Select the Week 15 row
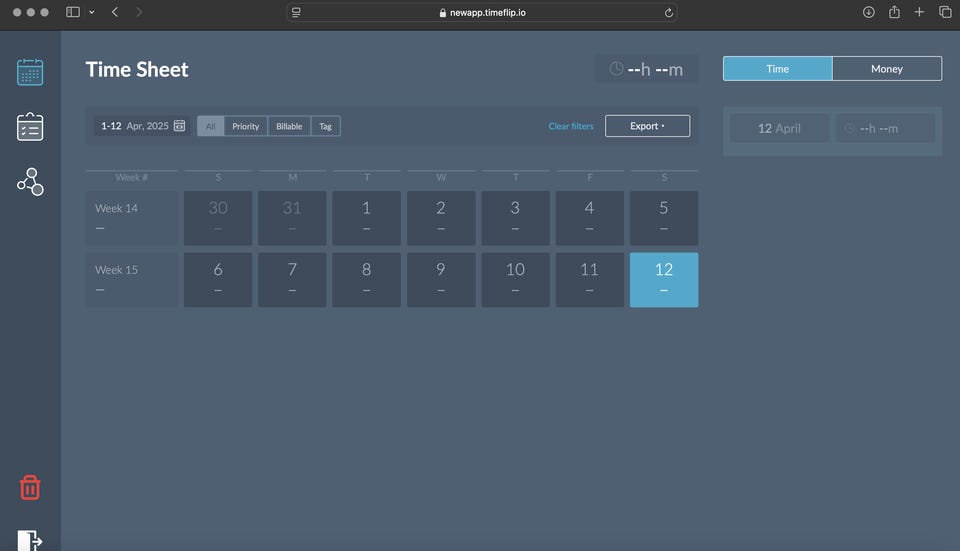This screenshot has width=960, height=551. (x=132, y=280)
